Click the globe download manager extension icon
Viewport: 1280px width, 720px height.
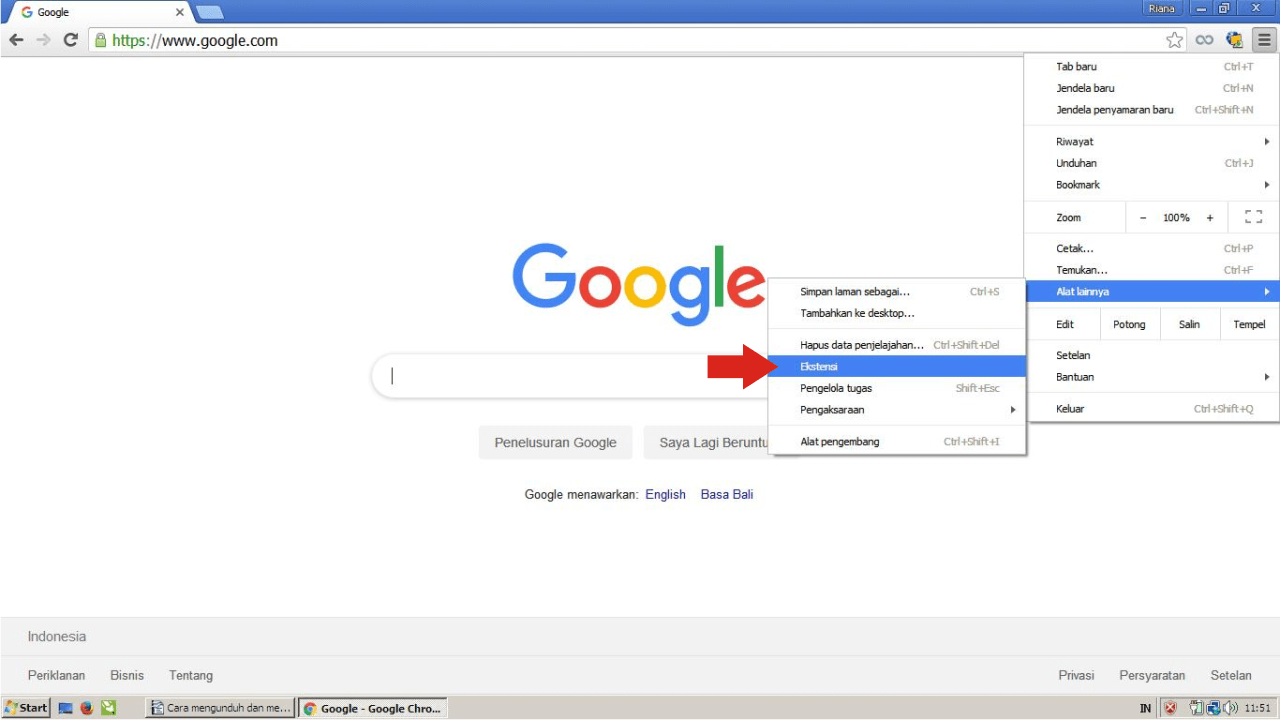coord(1235,40)
